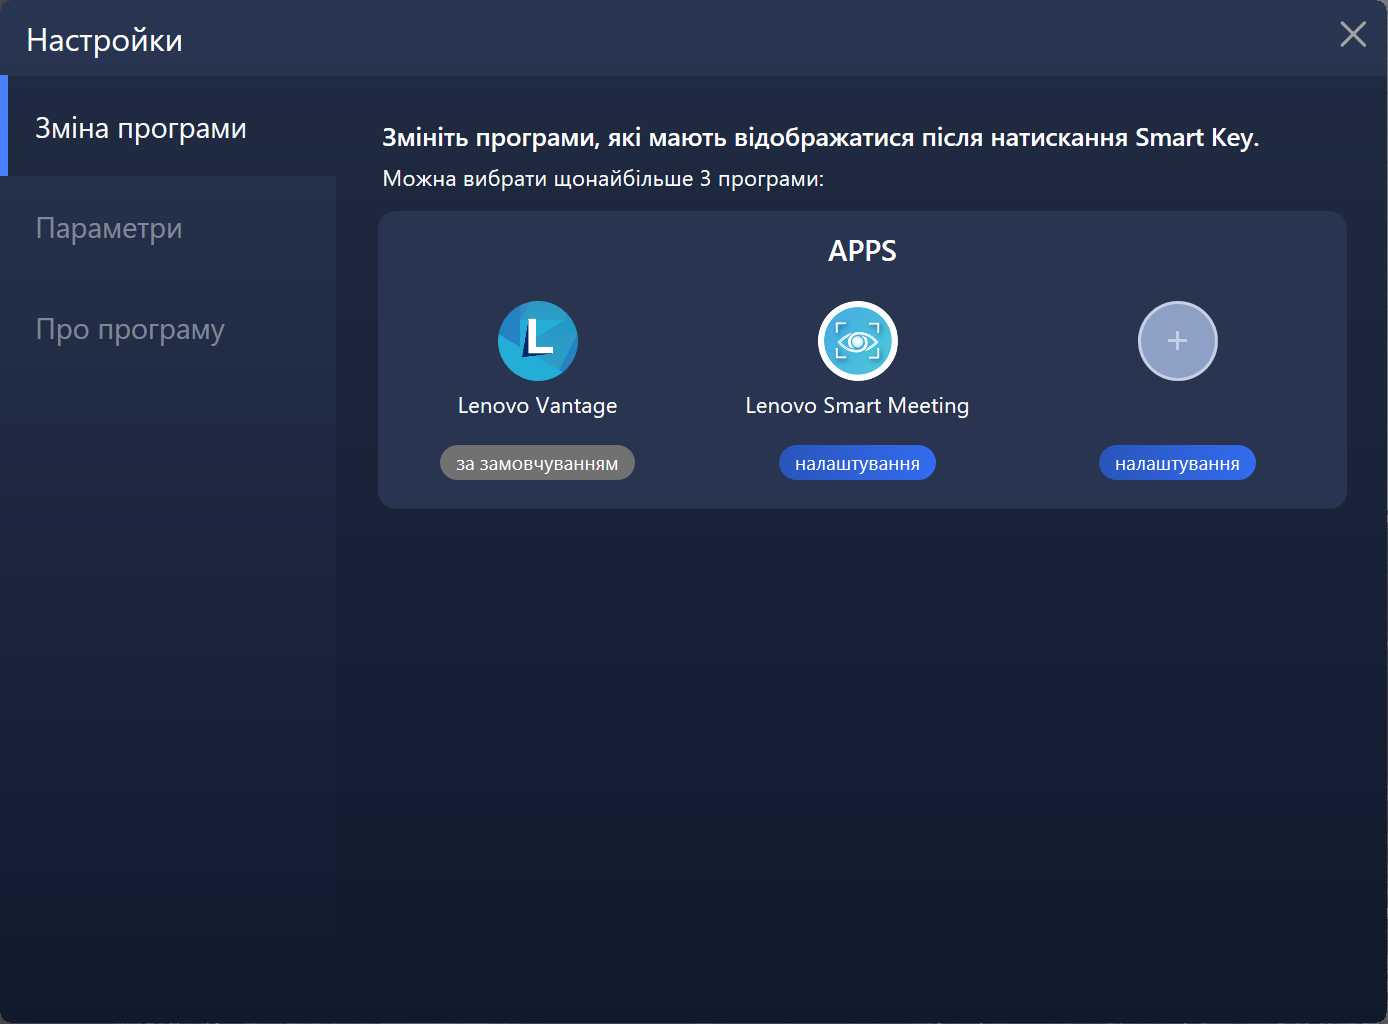Click the Настройки window title
Viewport: 1388px width, 1024px height.
(105, 40)
